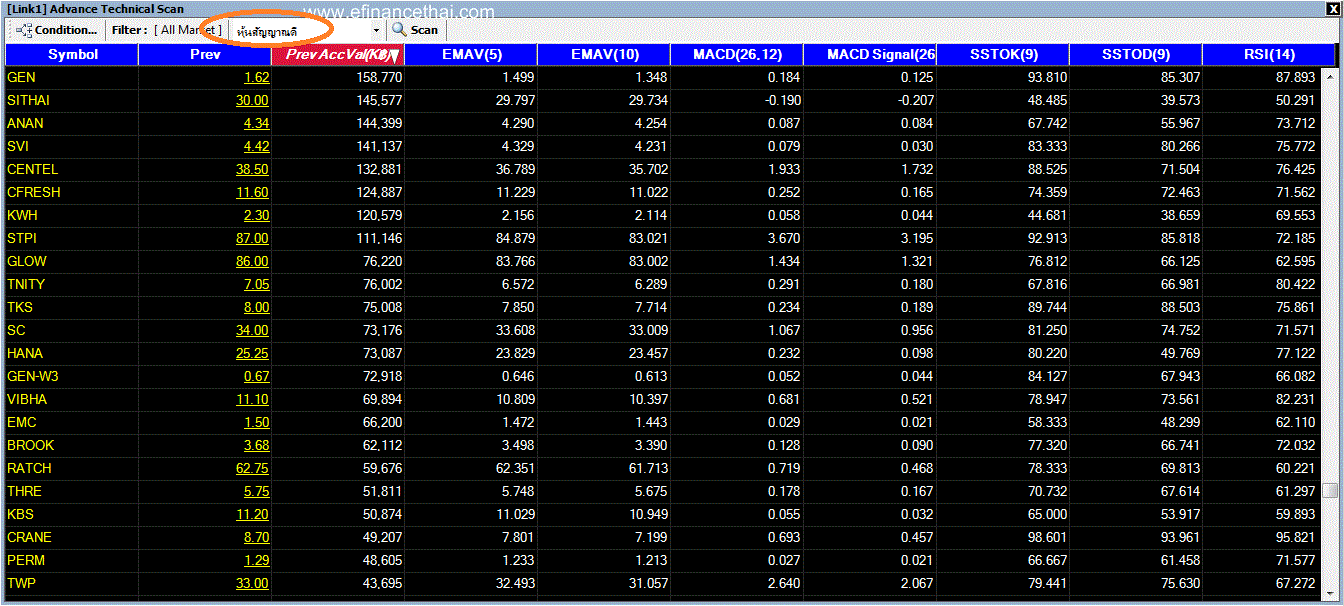This screenshot has height=606, width=1344.
Task: Click the MACD Signal column header
Action: pos(870,55)
